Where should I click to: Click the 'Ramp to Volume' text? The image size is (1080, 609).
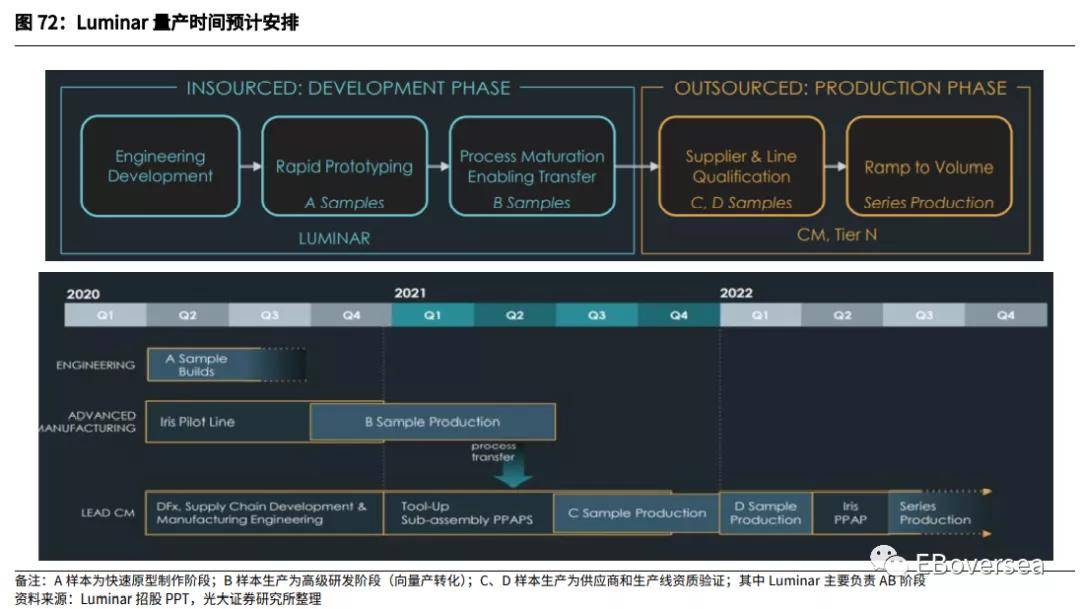pos(929,167)
